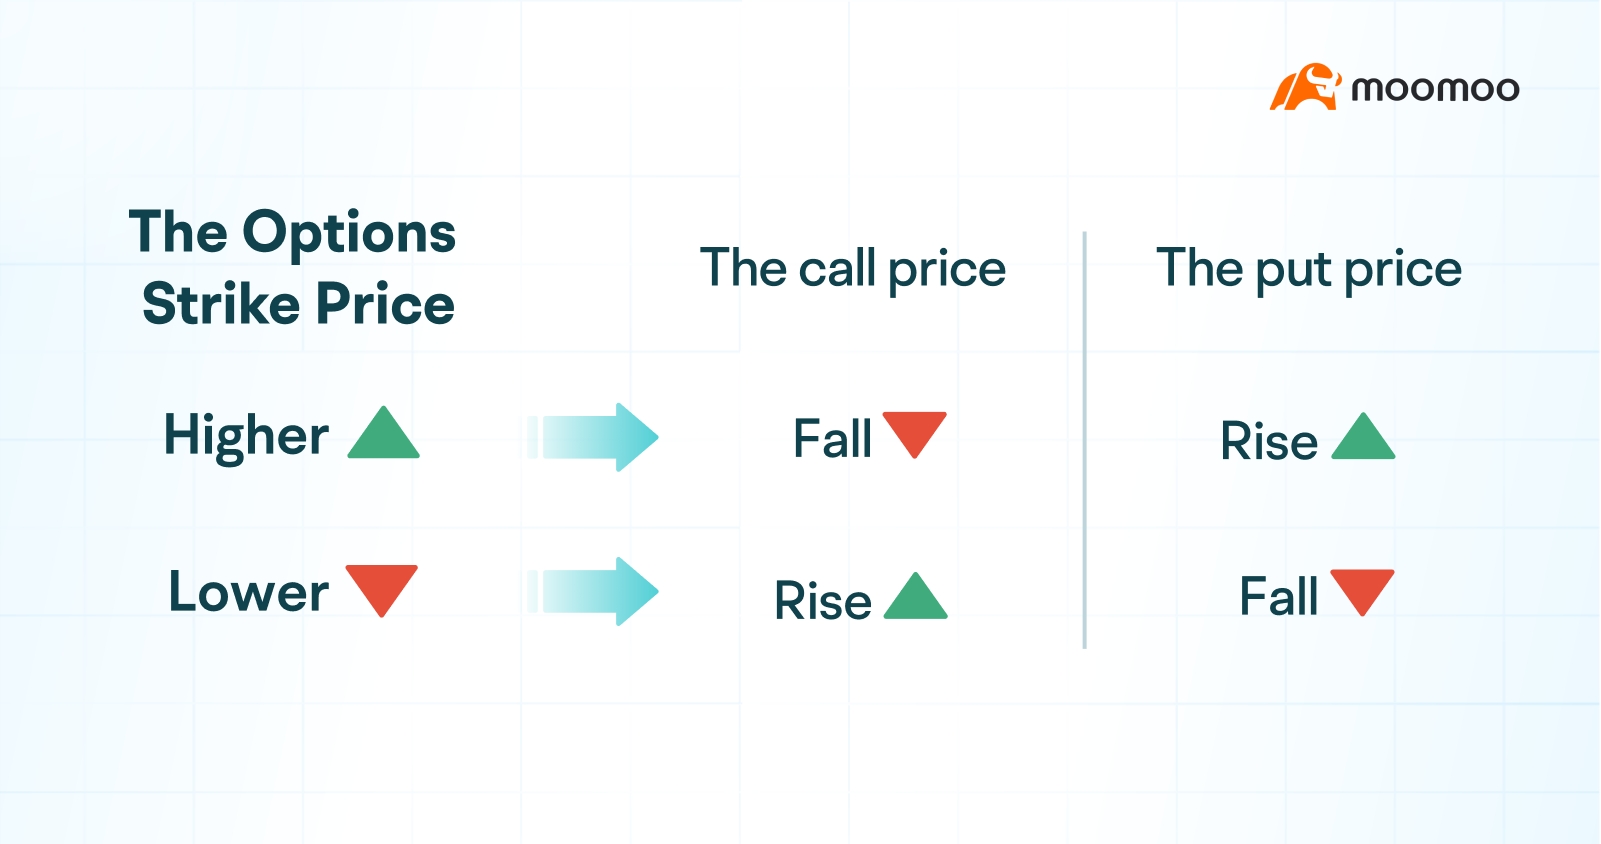Click the green up triangle beside Higher
Viewport: 1601px width, 844px height.
pyautogui.click(x=383, y=433)
